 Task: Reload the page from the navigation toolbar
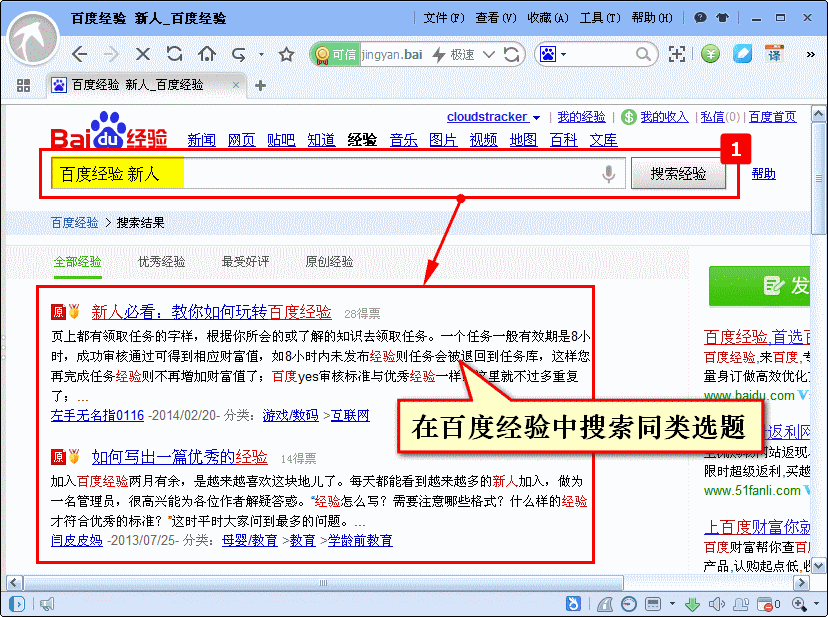tap(174, 54)
